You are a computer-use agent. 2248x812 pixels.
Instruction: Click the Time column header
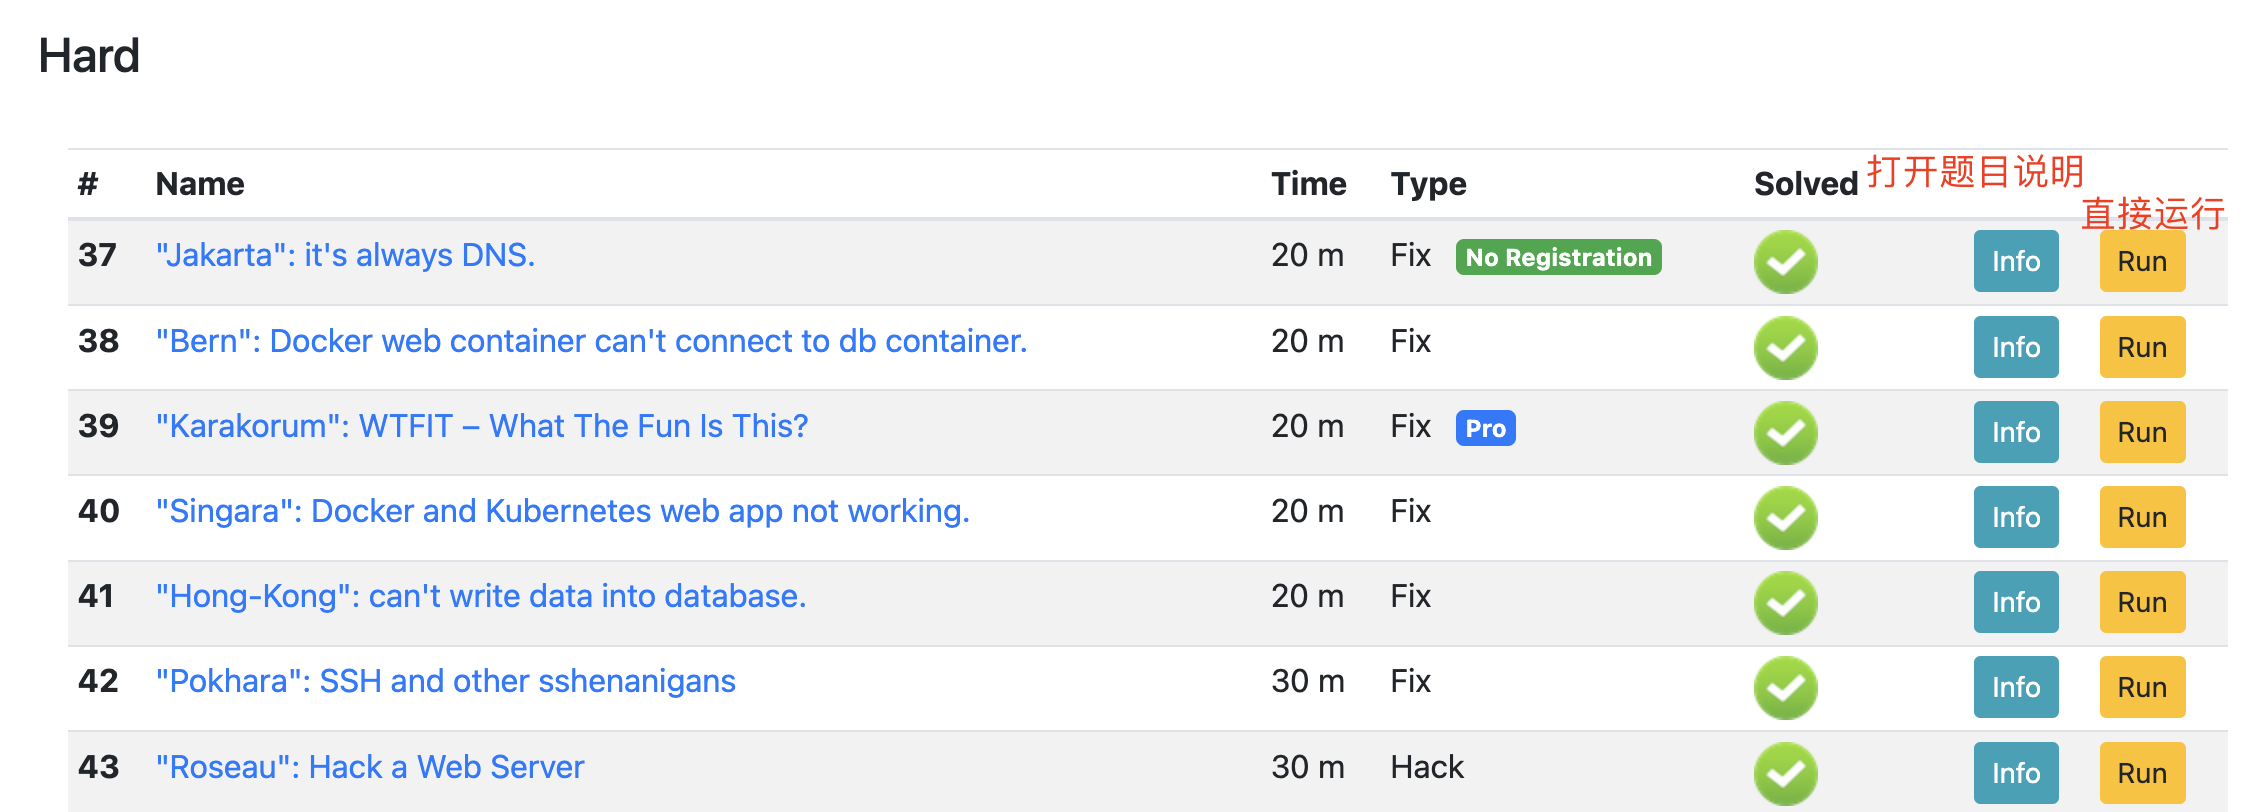(x=1308, y=184)
